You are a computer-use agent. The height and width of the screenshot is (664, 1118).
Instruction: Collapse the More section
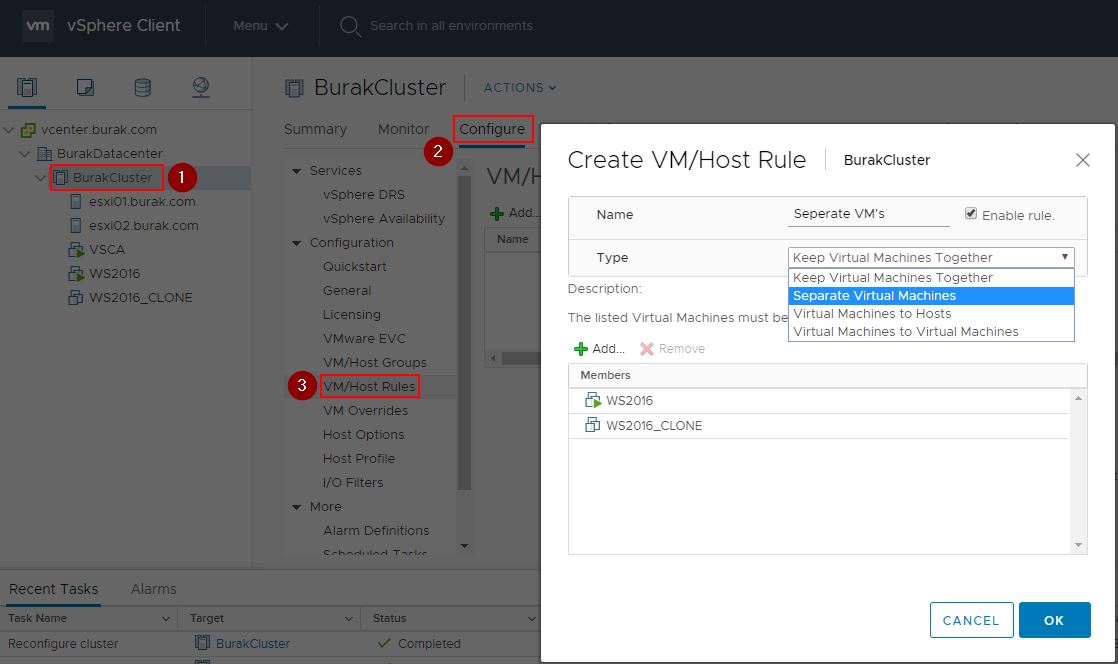pyautogui.click(x=297, y=507)
